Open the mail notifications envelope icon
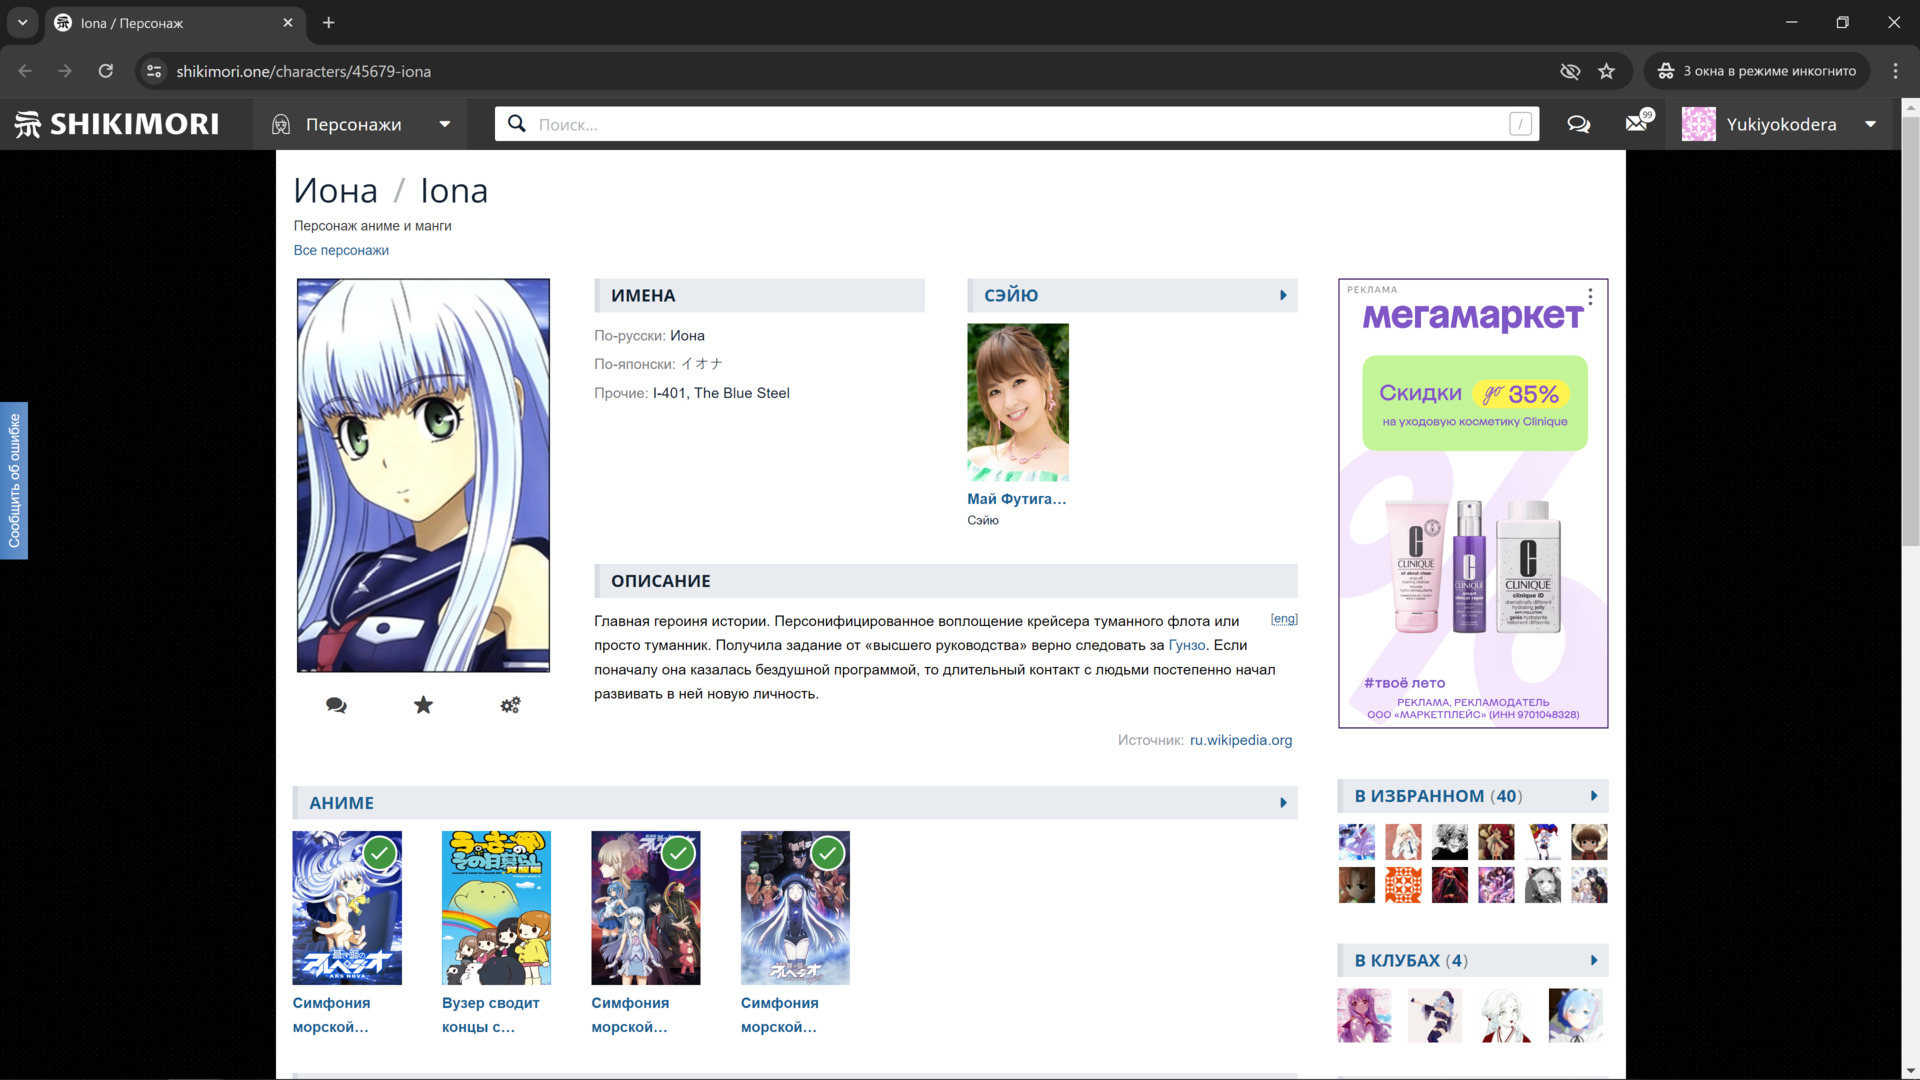This screenshot has width=1920, height=1080. tap(1637, 124)
